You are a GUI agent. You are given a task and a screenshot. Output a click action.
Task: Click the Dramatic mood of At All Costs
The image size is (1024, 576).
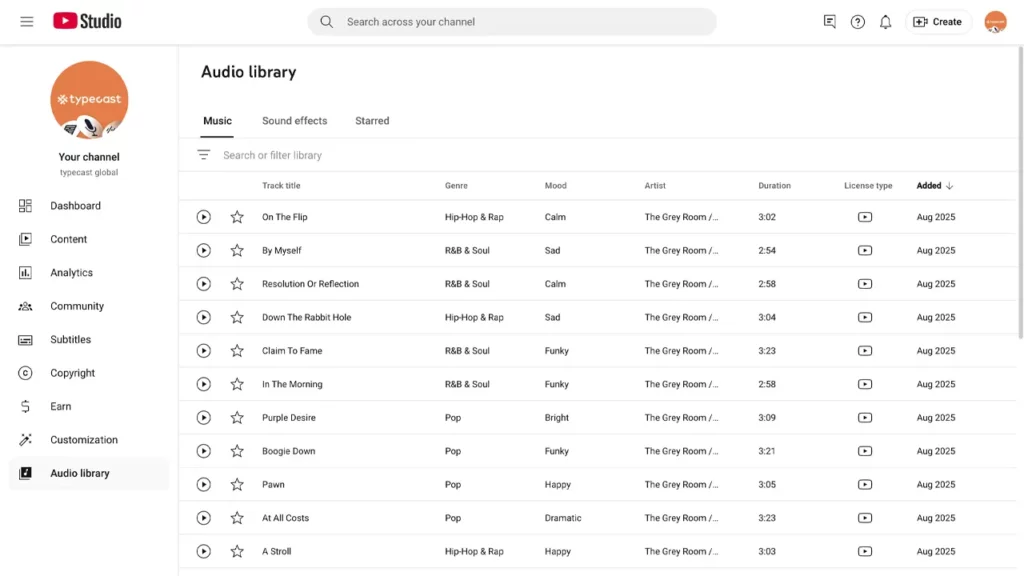coord(563,518)
